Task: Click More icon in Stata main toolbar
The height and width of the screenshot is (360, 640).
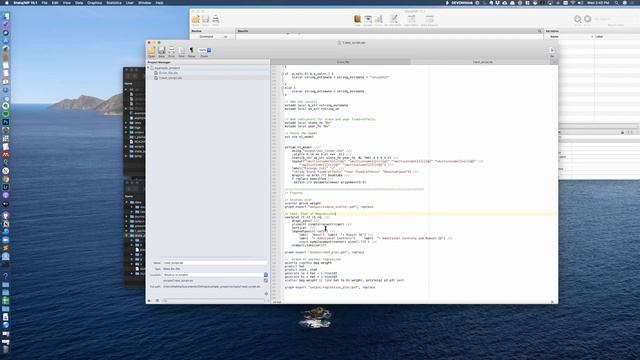Action: pyautogui.click(x=578, y=20)
